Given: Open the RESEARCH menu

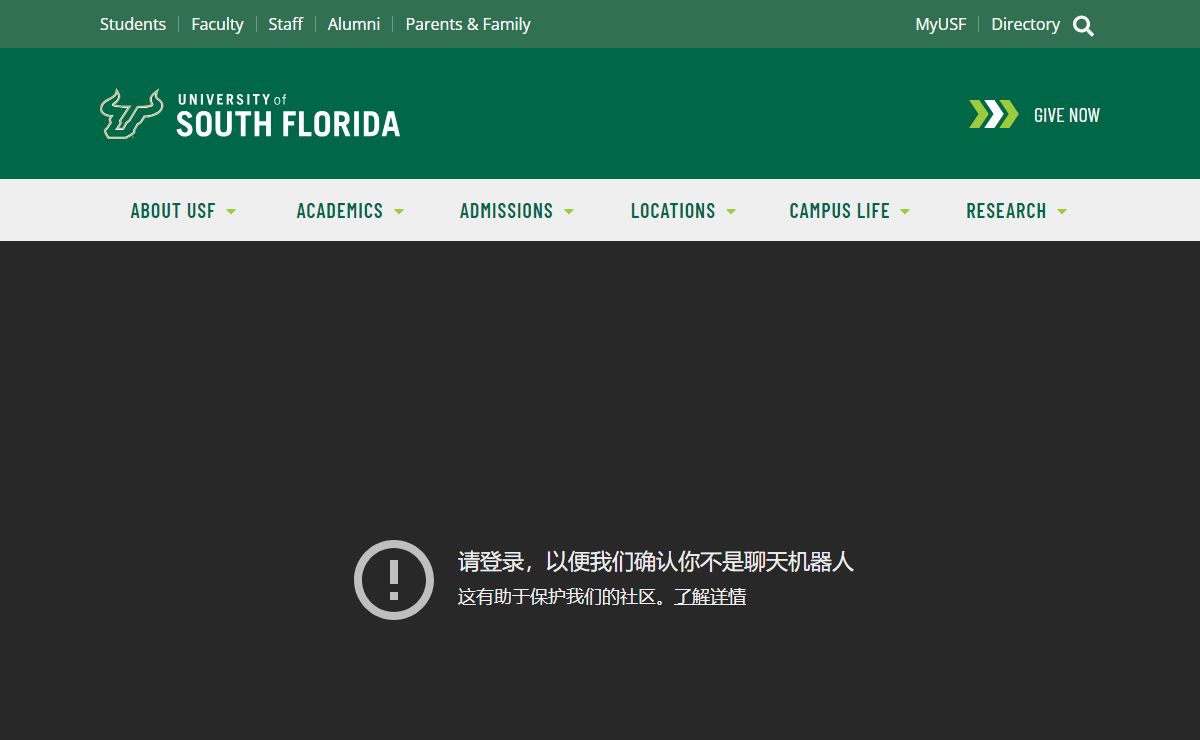Looking at the screenshot, I should point(1006,211).
